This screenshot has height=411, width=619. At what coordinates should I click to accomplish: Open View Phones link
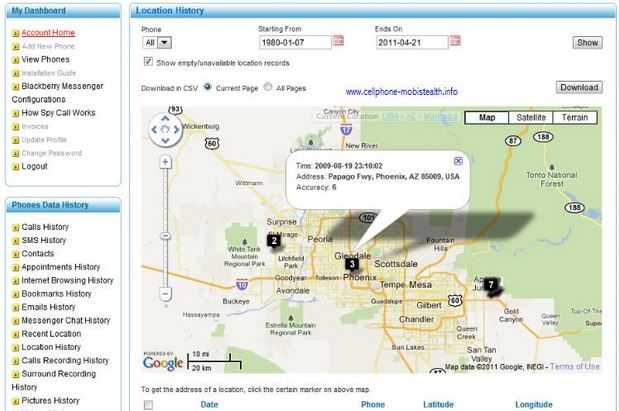coord(45,60)
